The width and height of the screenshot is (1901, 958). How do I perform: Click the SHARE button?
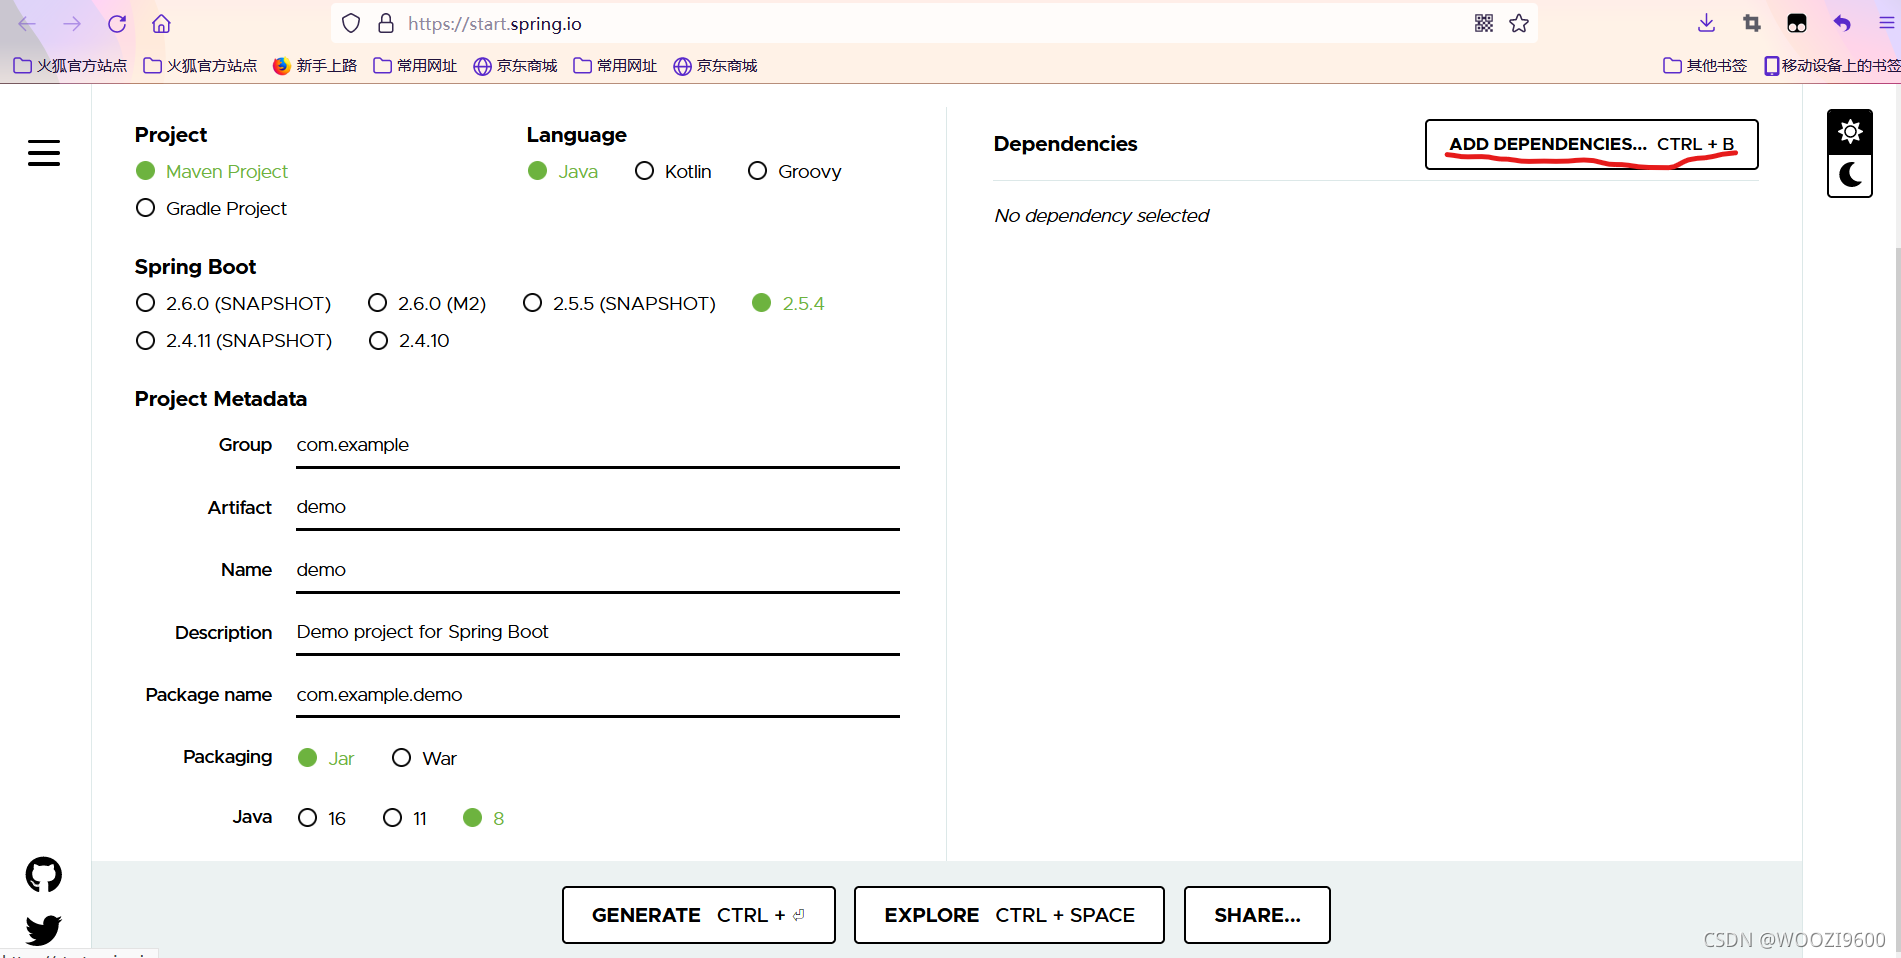click(1257, 915)
